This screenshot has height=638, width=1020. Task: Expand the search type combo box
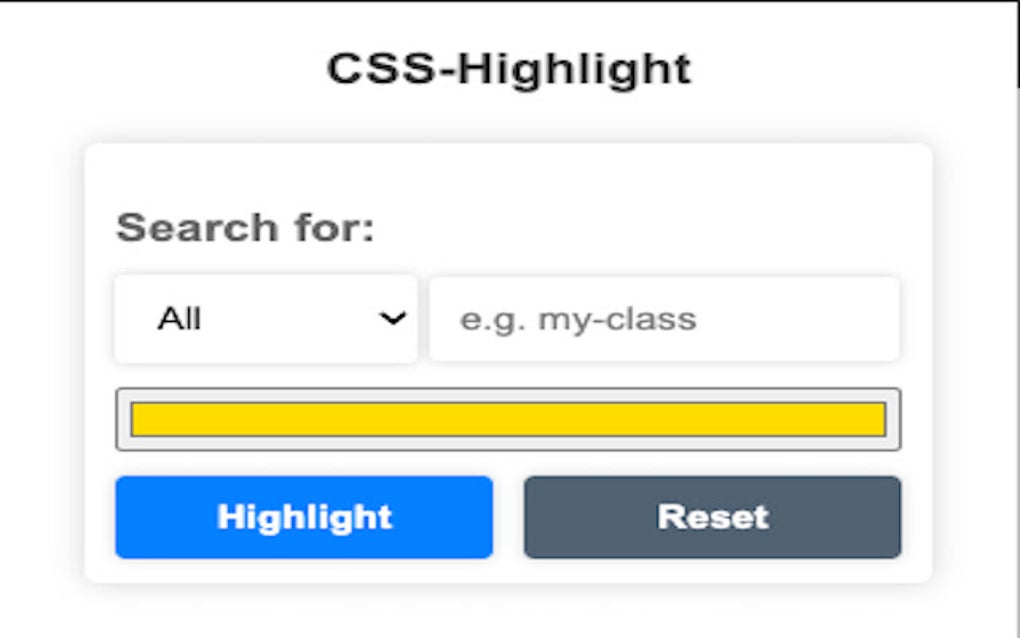pyautogui.click(x=266, y=319)
